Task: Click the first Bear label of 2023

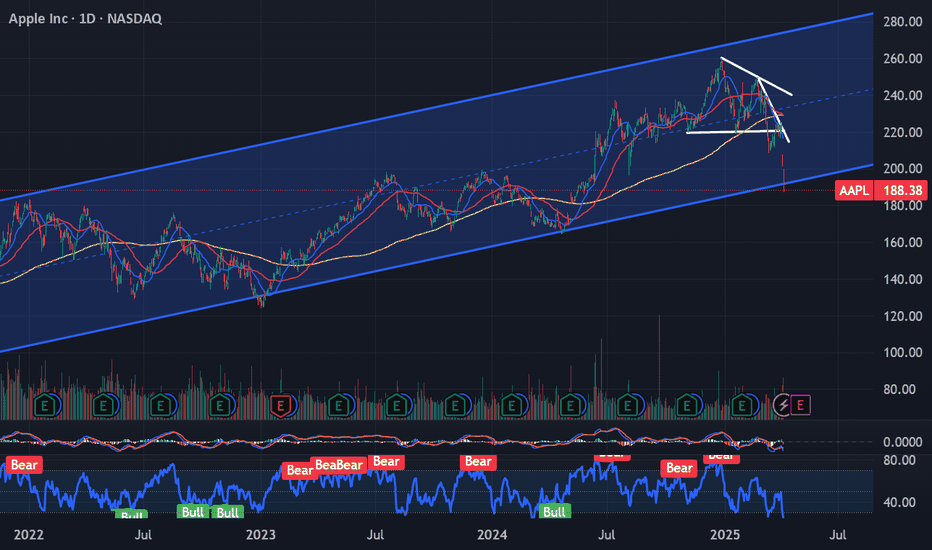Action: point(299,470)
